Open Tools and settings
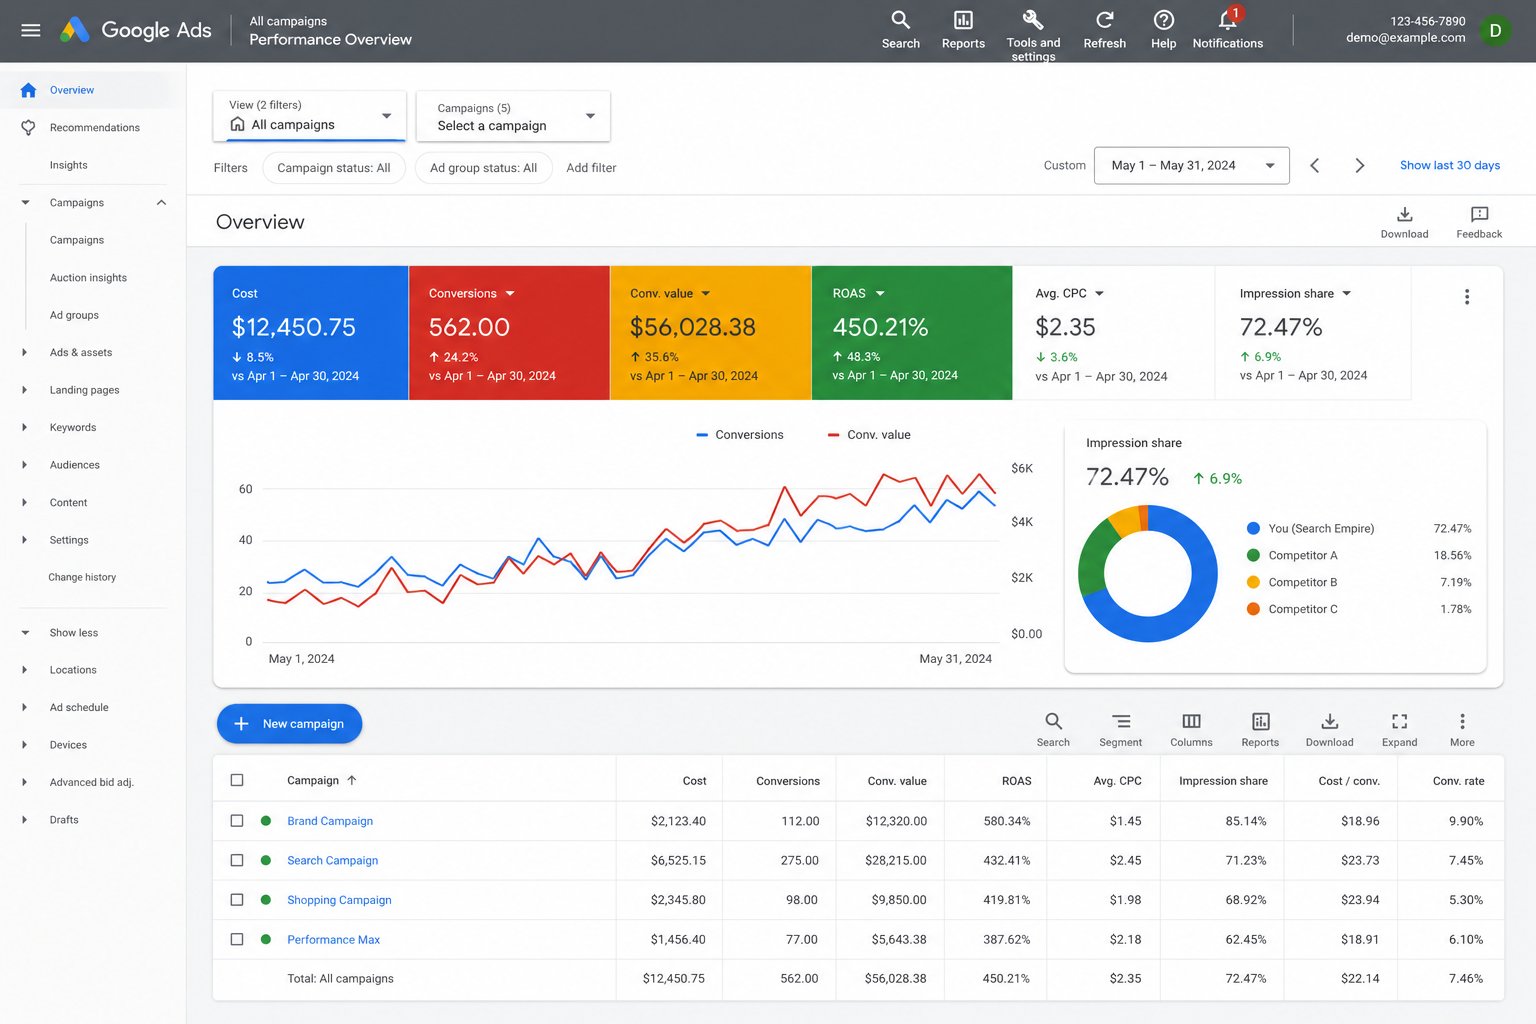 point(1033,34)
